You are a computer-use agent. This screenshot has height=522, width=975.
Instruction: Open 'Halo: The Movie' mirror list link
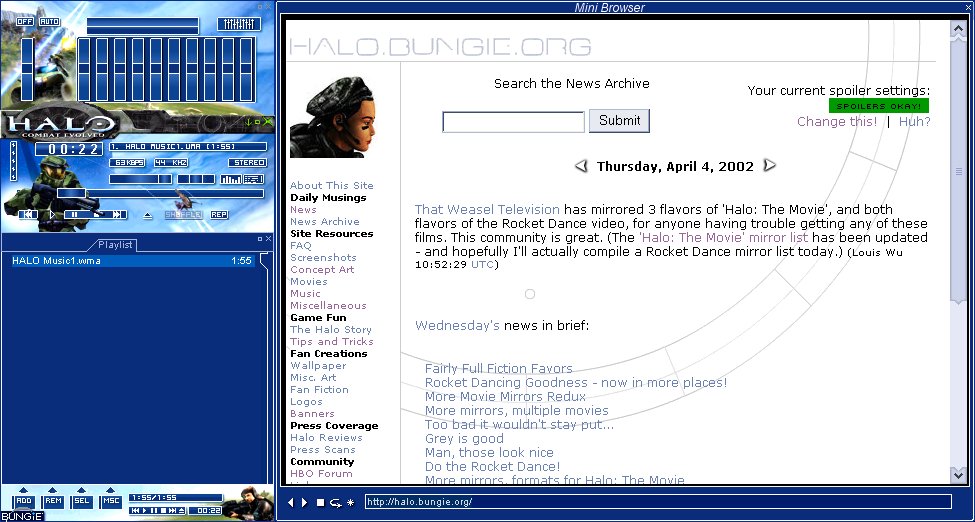click(723, 238)
